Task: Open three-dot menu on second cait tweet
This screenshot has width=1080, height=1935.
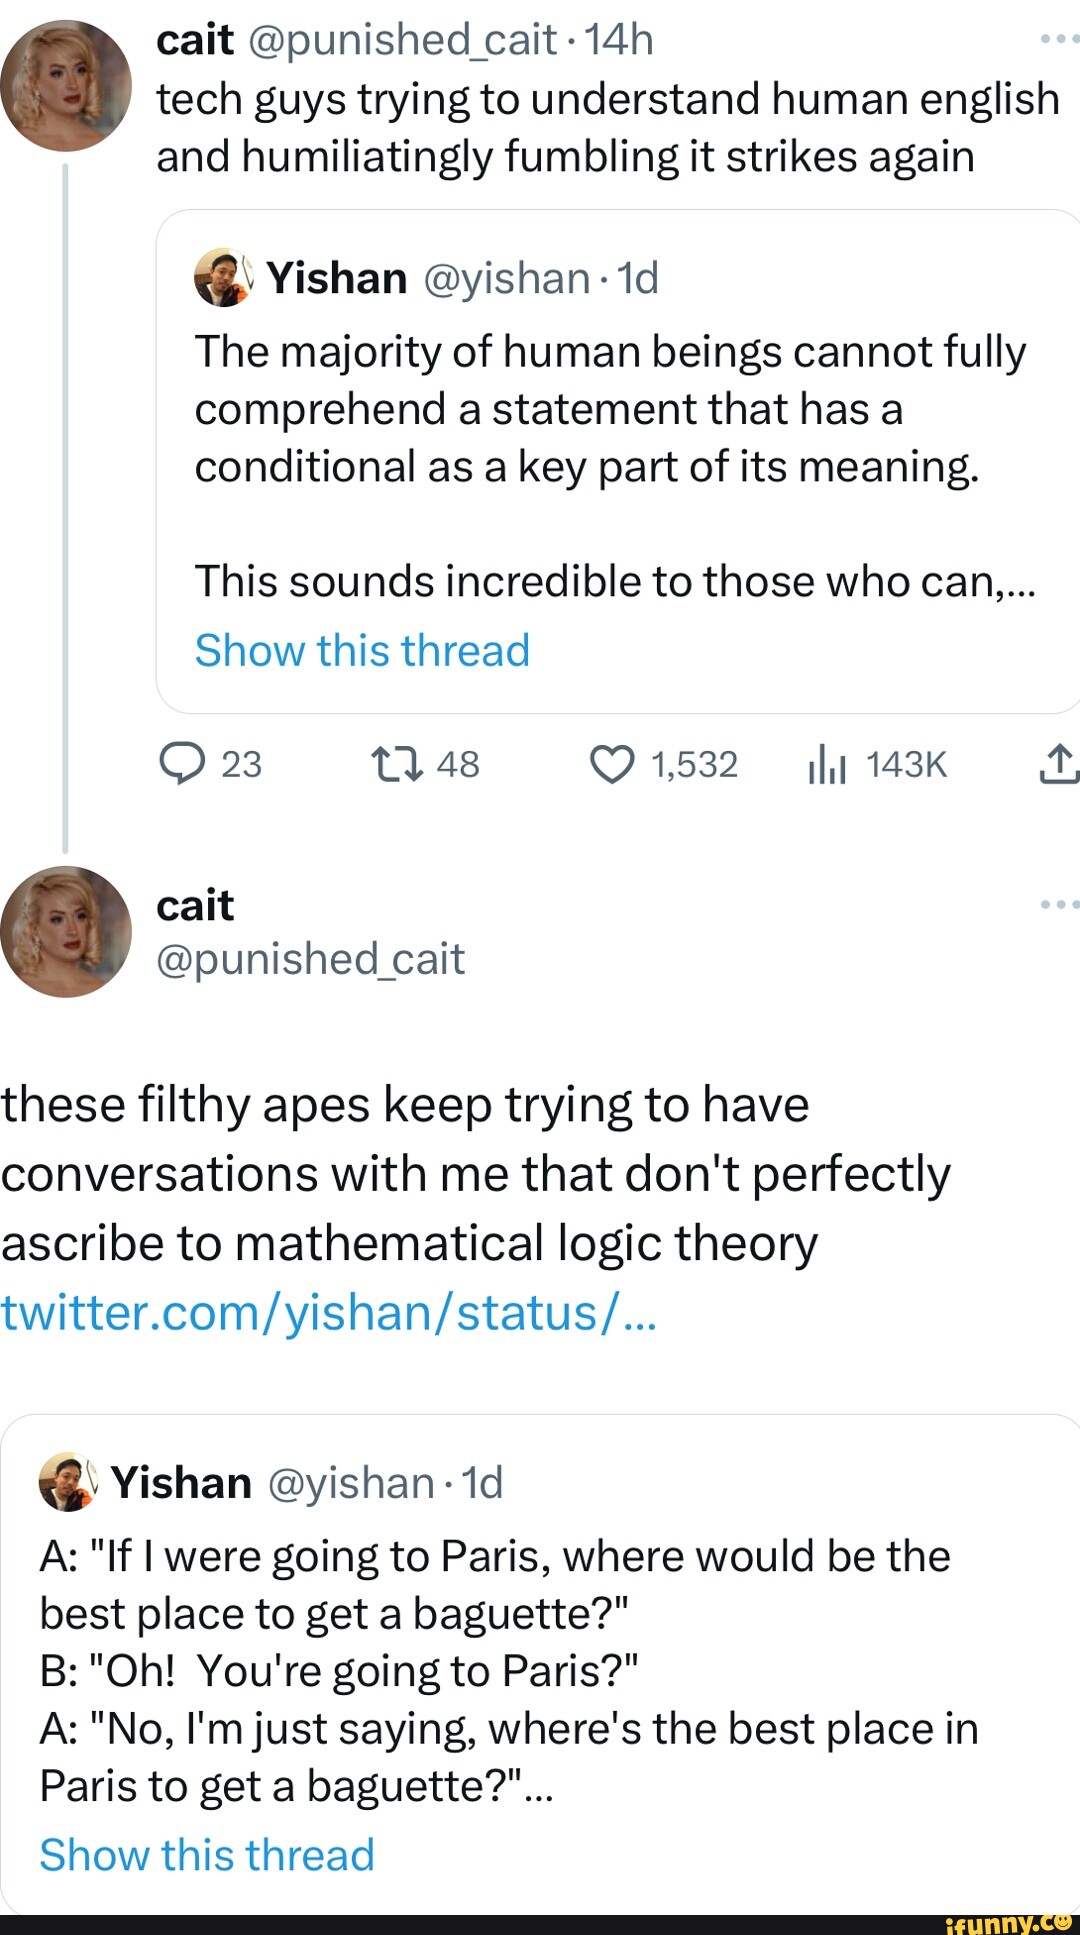Action: click(x=1058, y=904)
